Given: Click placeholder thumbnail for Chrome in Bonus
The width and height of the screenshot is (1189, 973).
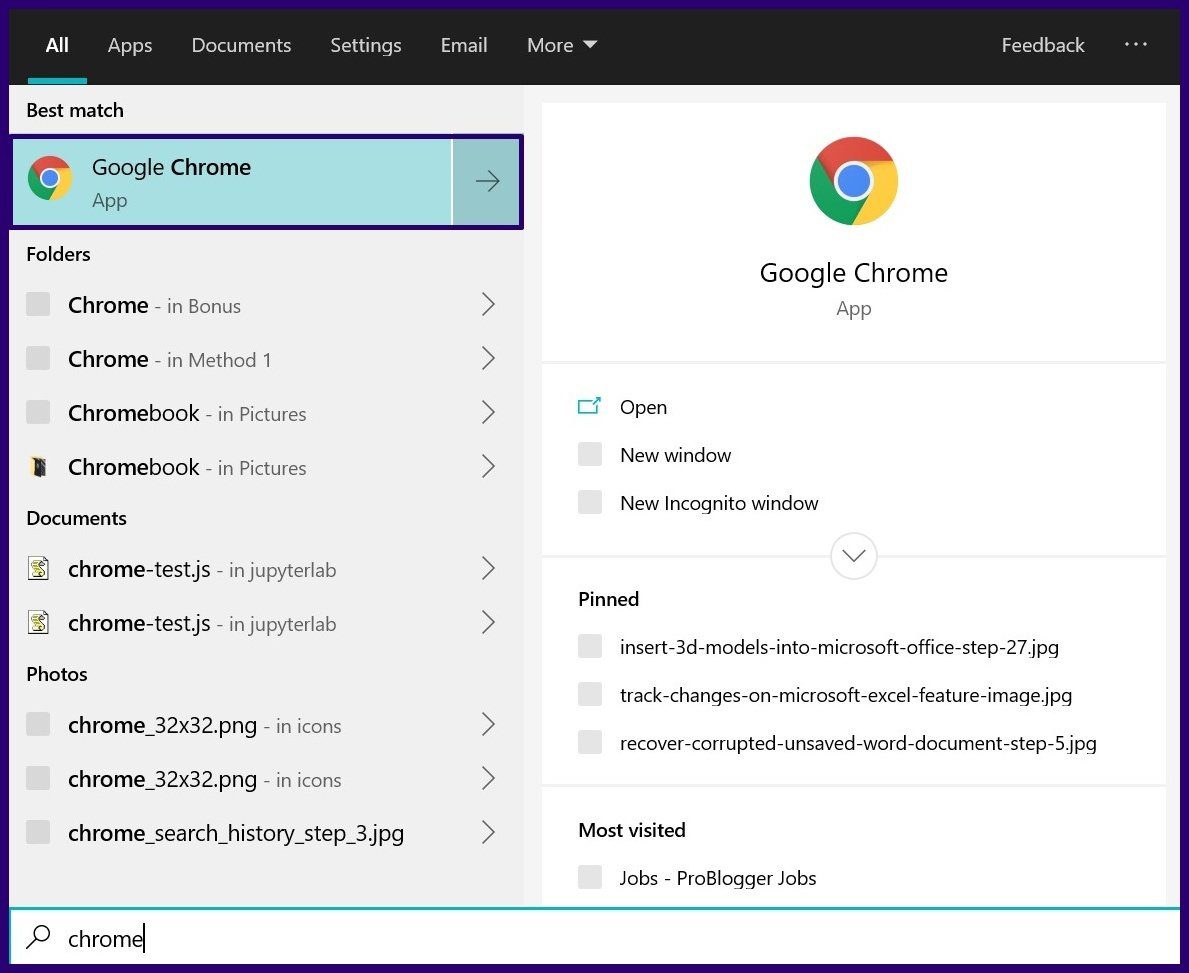Looking at the screenshot, I should tap(38, 304).
